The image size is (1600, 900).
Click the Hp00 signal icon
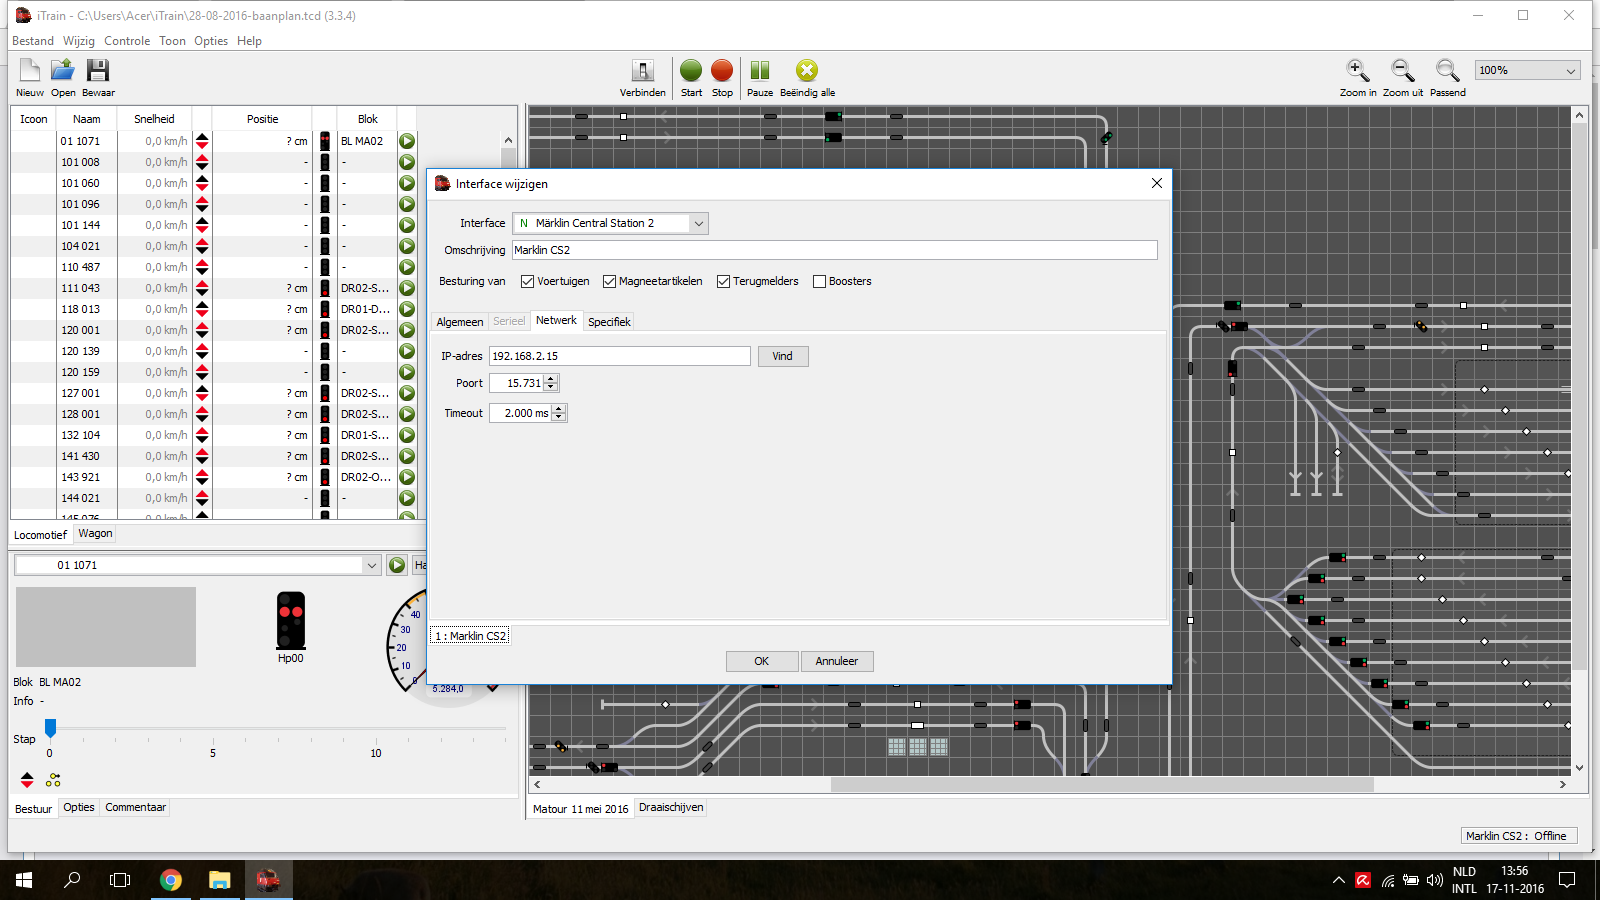point(291,620)
